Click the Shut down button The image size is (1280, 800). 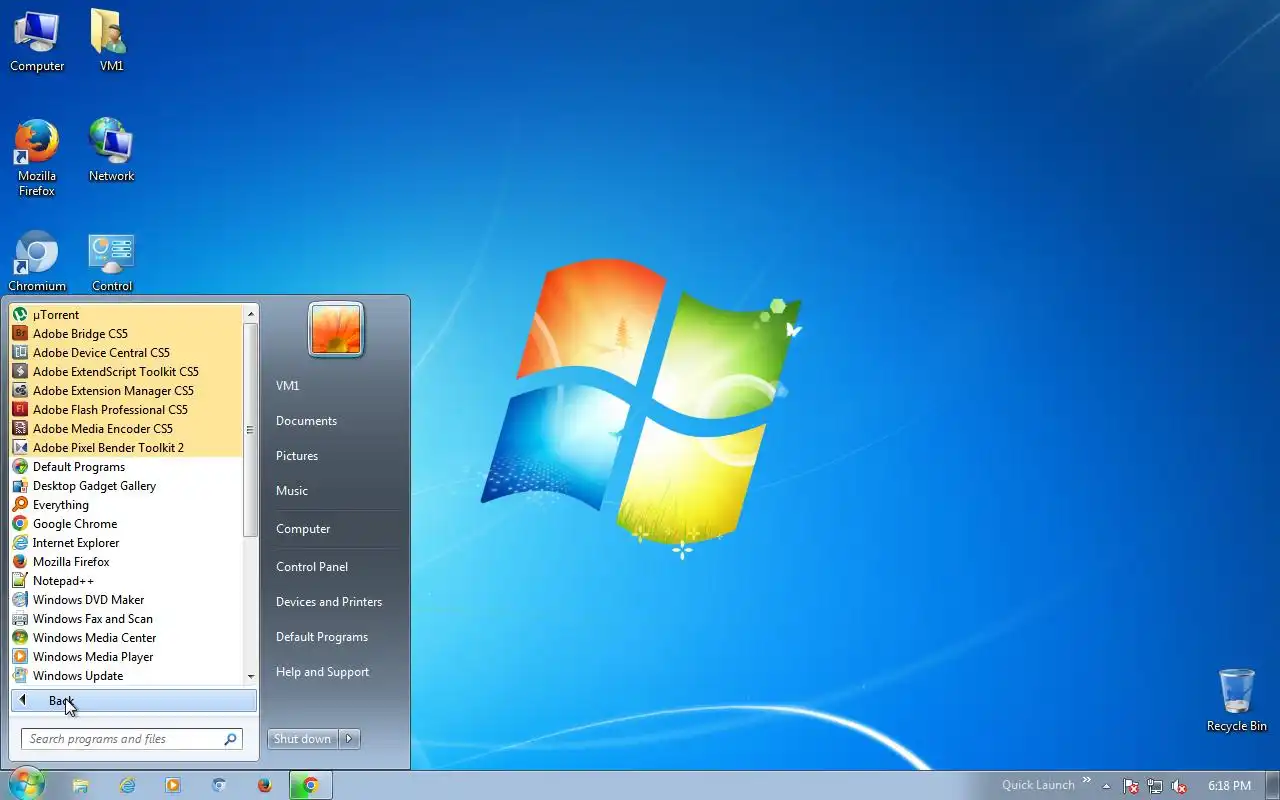point(302,739)
